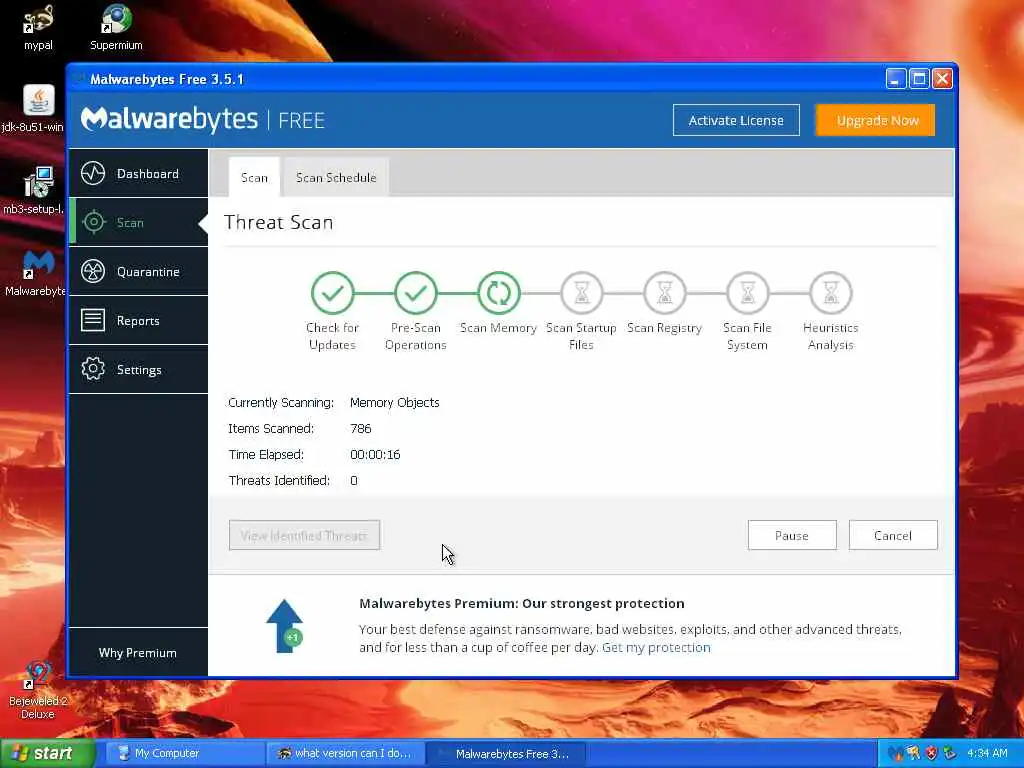This screenshot has height=768, width=1024.
Task: Click the Pre-Scan Operations checkmark step
Action: click(x=415, y=293)
